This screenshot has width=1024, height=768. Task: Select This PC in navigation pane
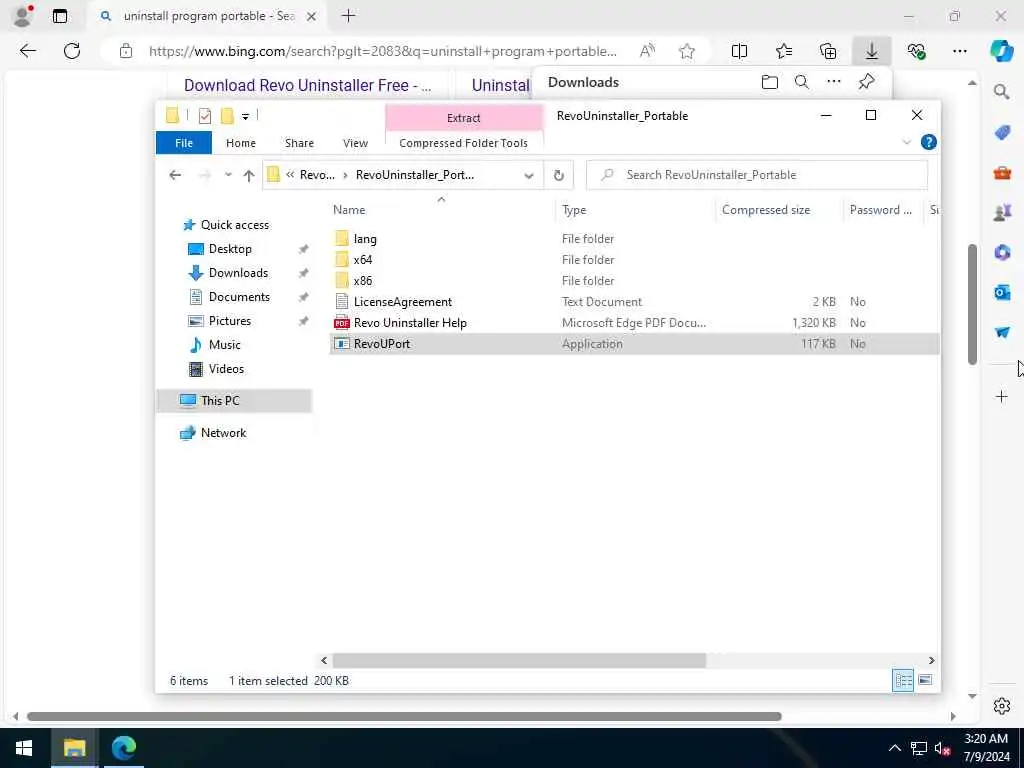tap(234, 400)
